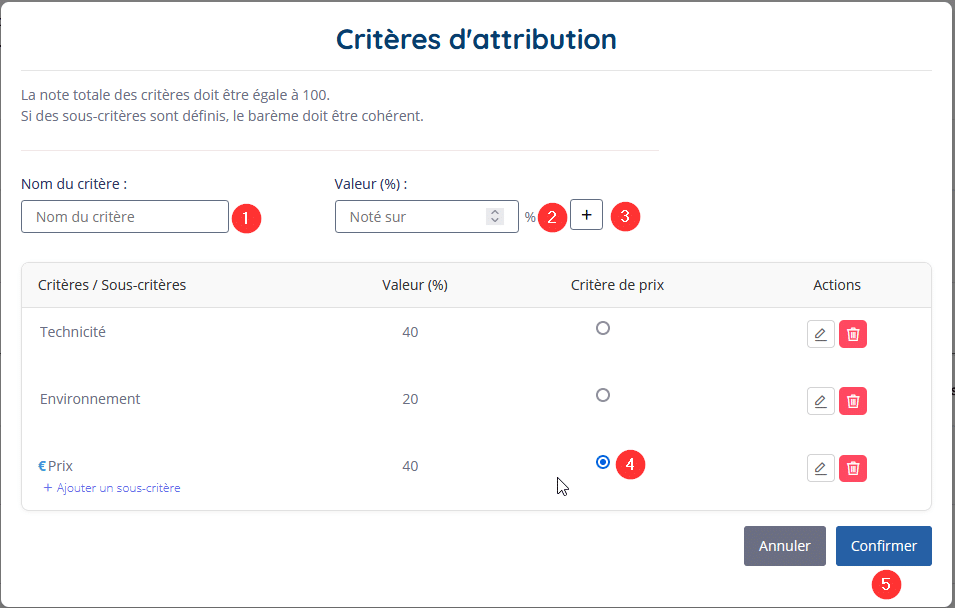The height and width of the screenshot is (608, 955).
Task: Adjust the Noté sur value stepper arrows
Action: click(x=495, y=216)
